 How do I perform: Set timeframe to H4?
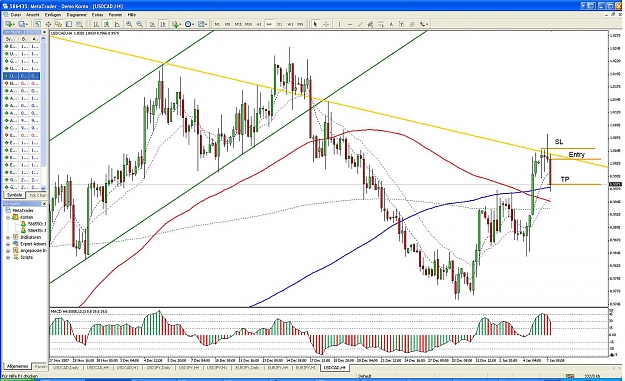pyautogui.click(x=269, y=24)
